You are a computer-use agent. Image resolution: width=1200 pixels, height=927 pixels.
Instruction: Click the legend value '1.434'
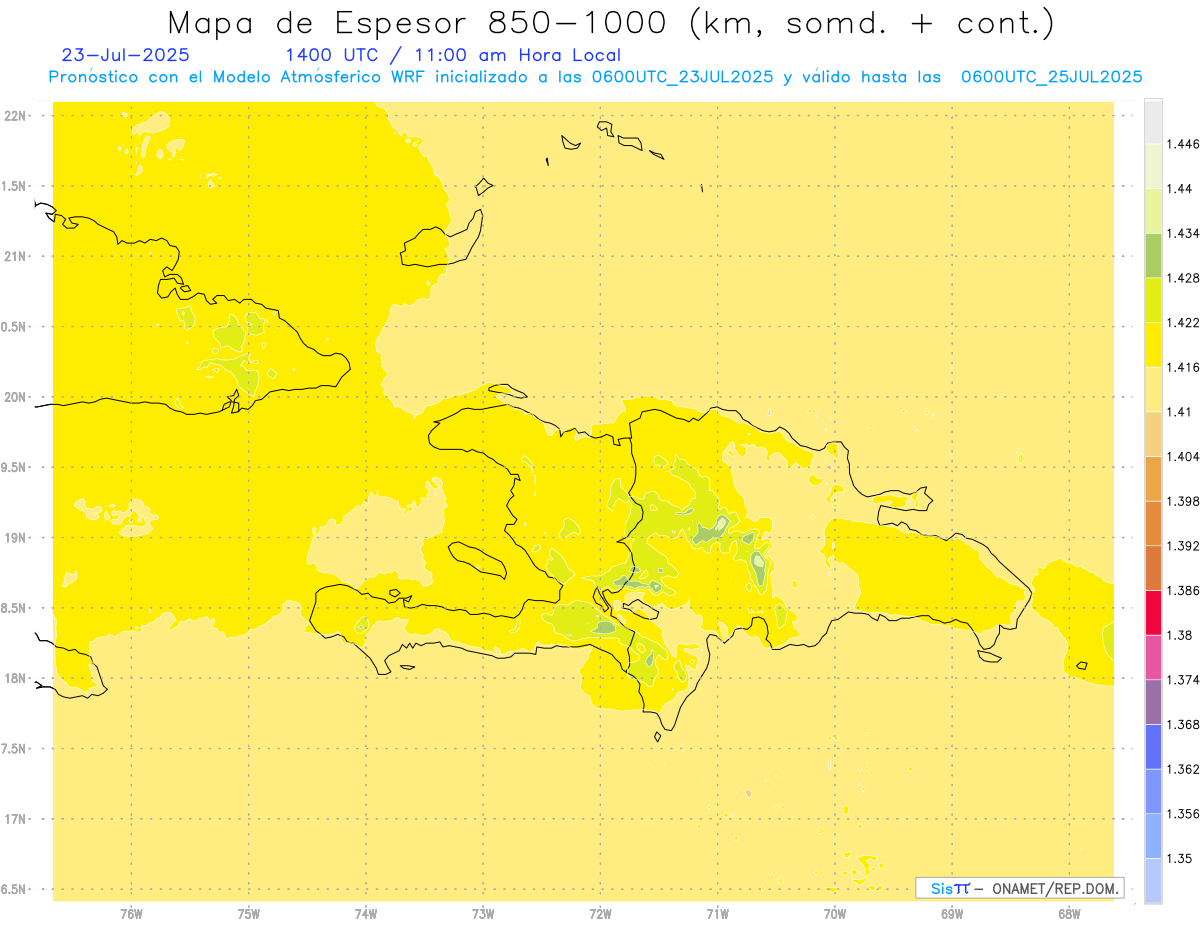point(1183,233)
